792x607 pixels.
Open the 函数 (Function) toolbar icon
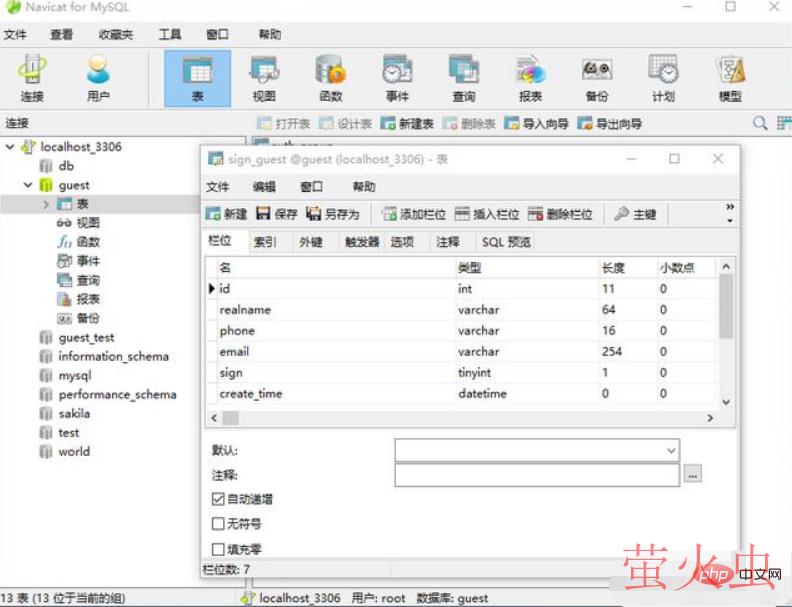[330, 78]
